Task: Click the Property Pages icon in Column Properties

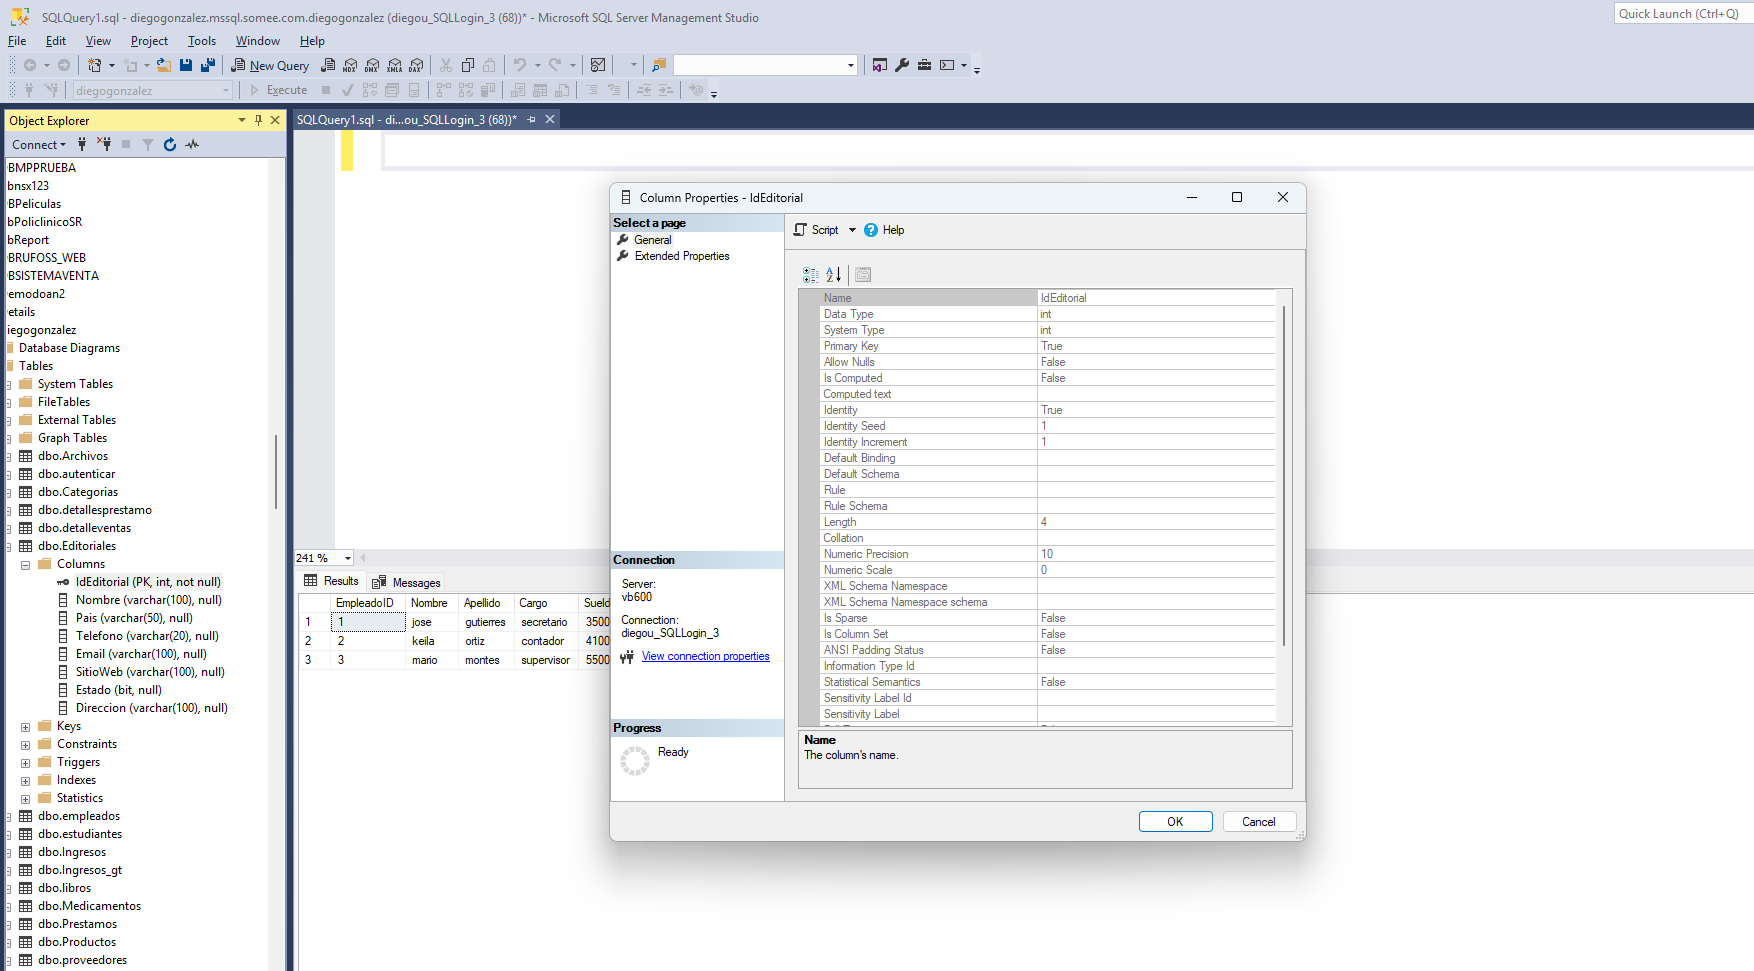Action: click(x=862, y=274)
